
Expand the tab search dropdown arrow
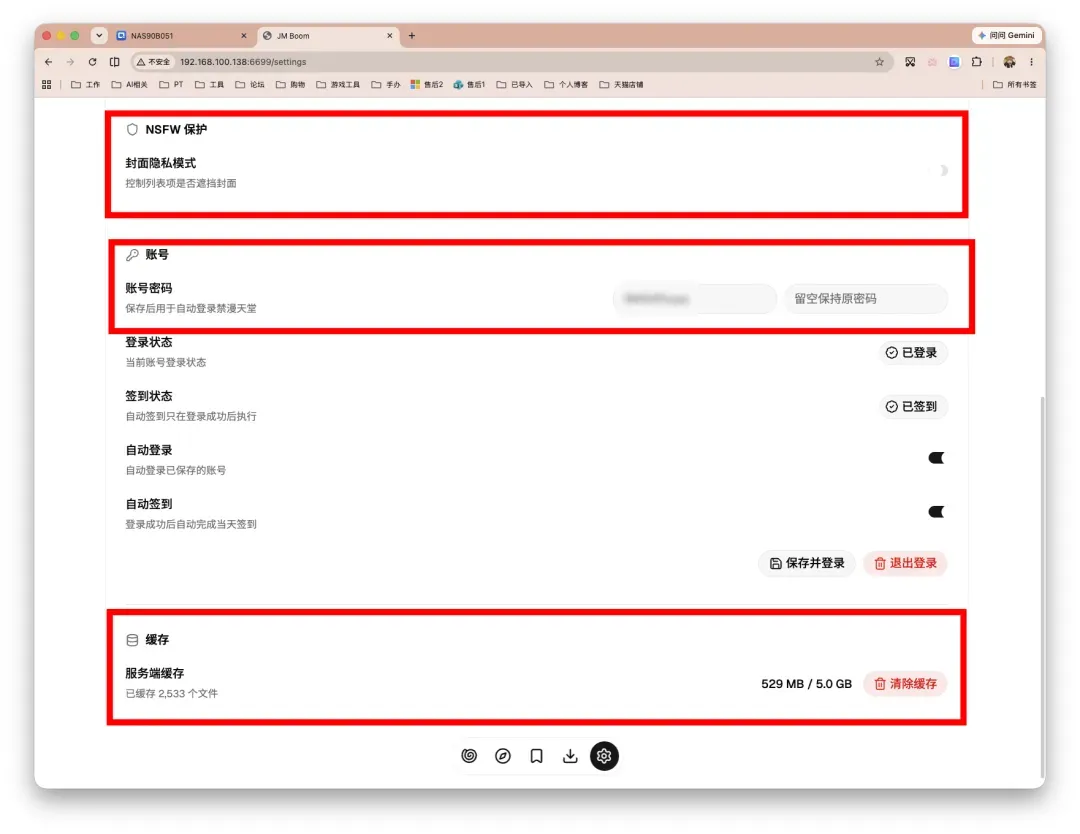coord(99,35)
